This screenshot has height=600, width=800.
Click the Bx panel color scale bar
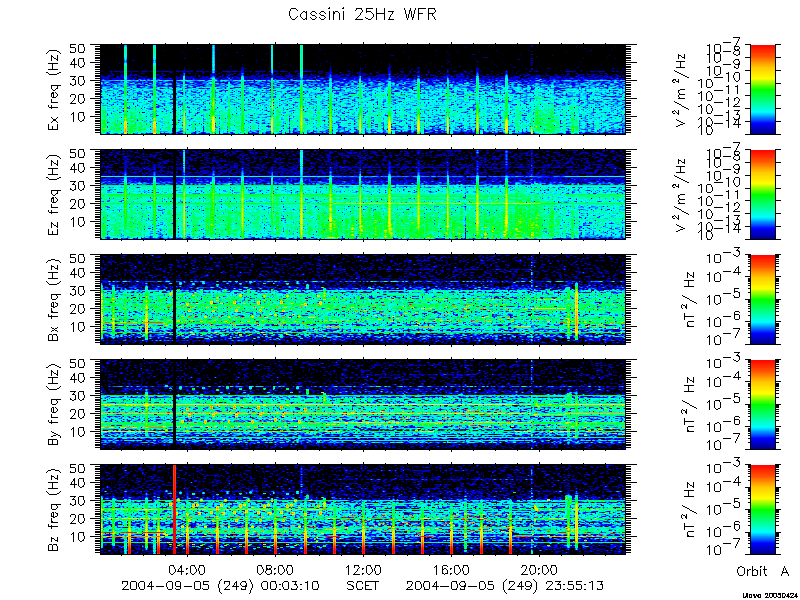click(x=762, y=299)
